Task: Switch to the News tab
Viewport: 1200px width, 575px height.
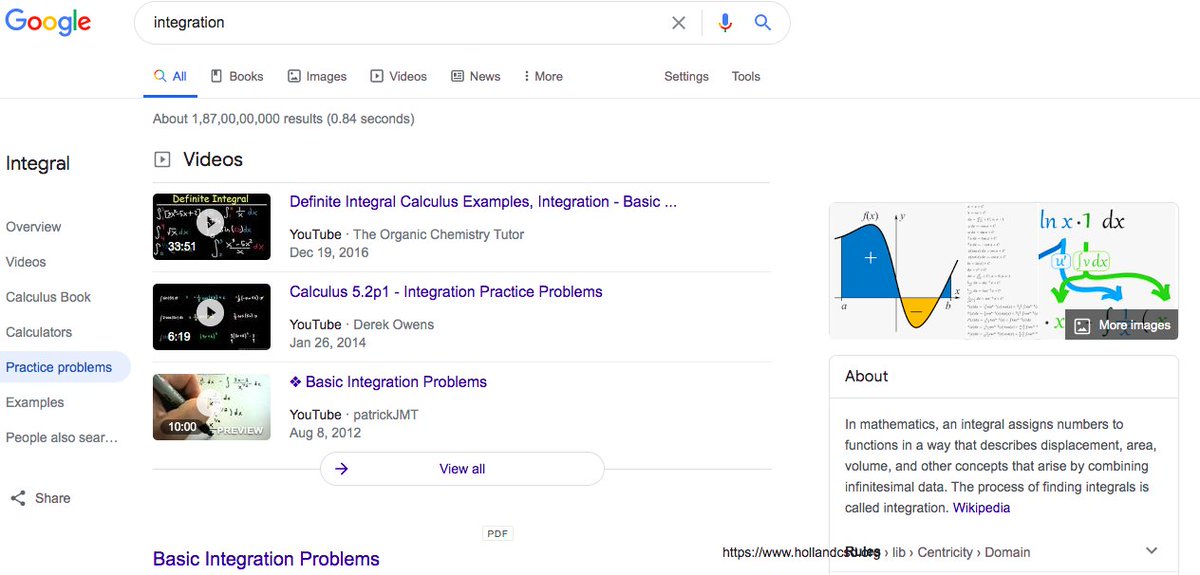Action: [x=476, y=76]
